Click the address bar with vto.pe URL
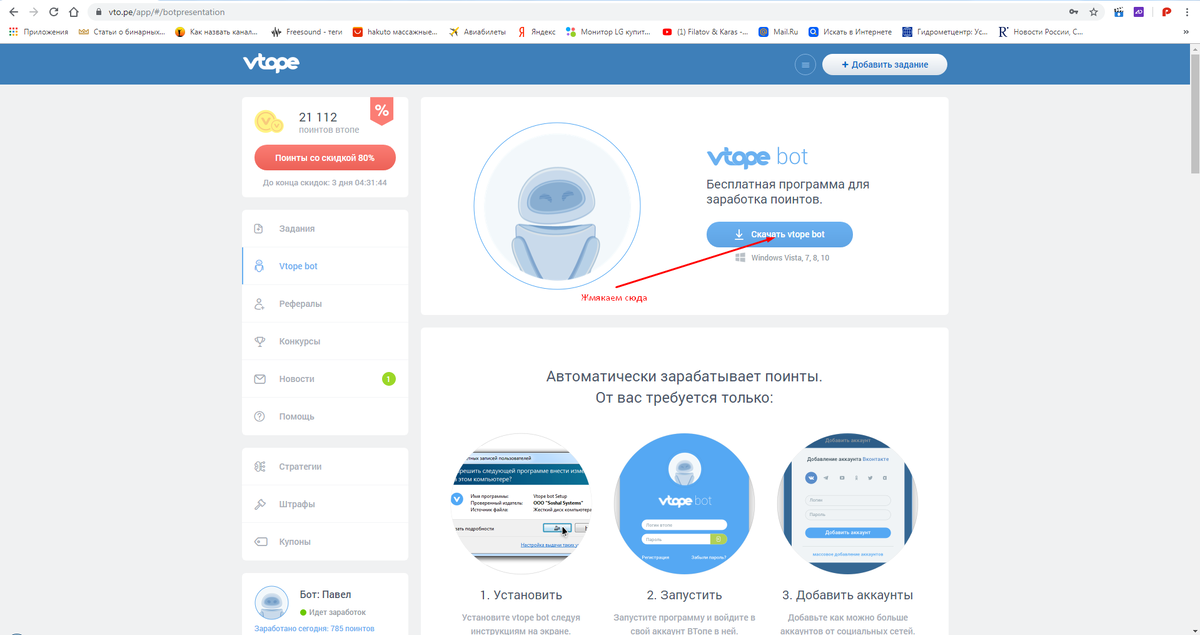 tap(575, 12)
